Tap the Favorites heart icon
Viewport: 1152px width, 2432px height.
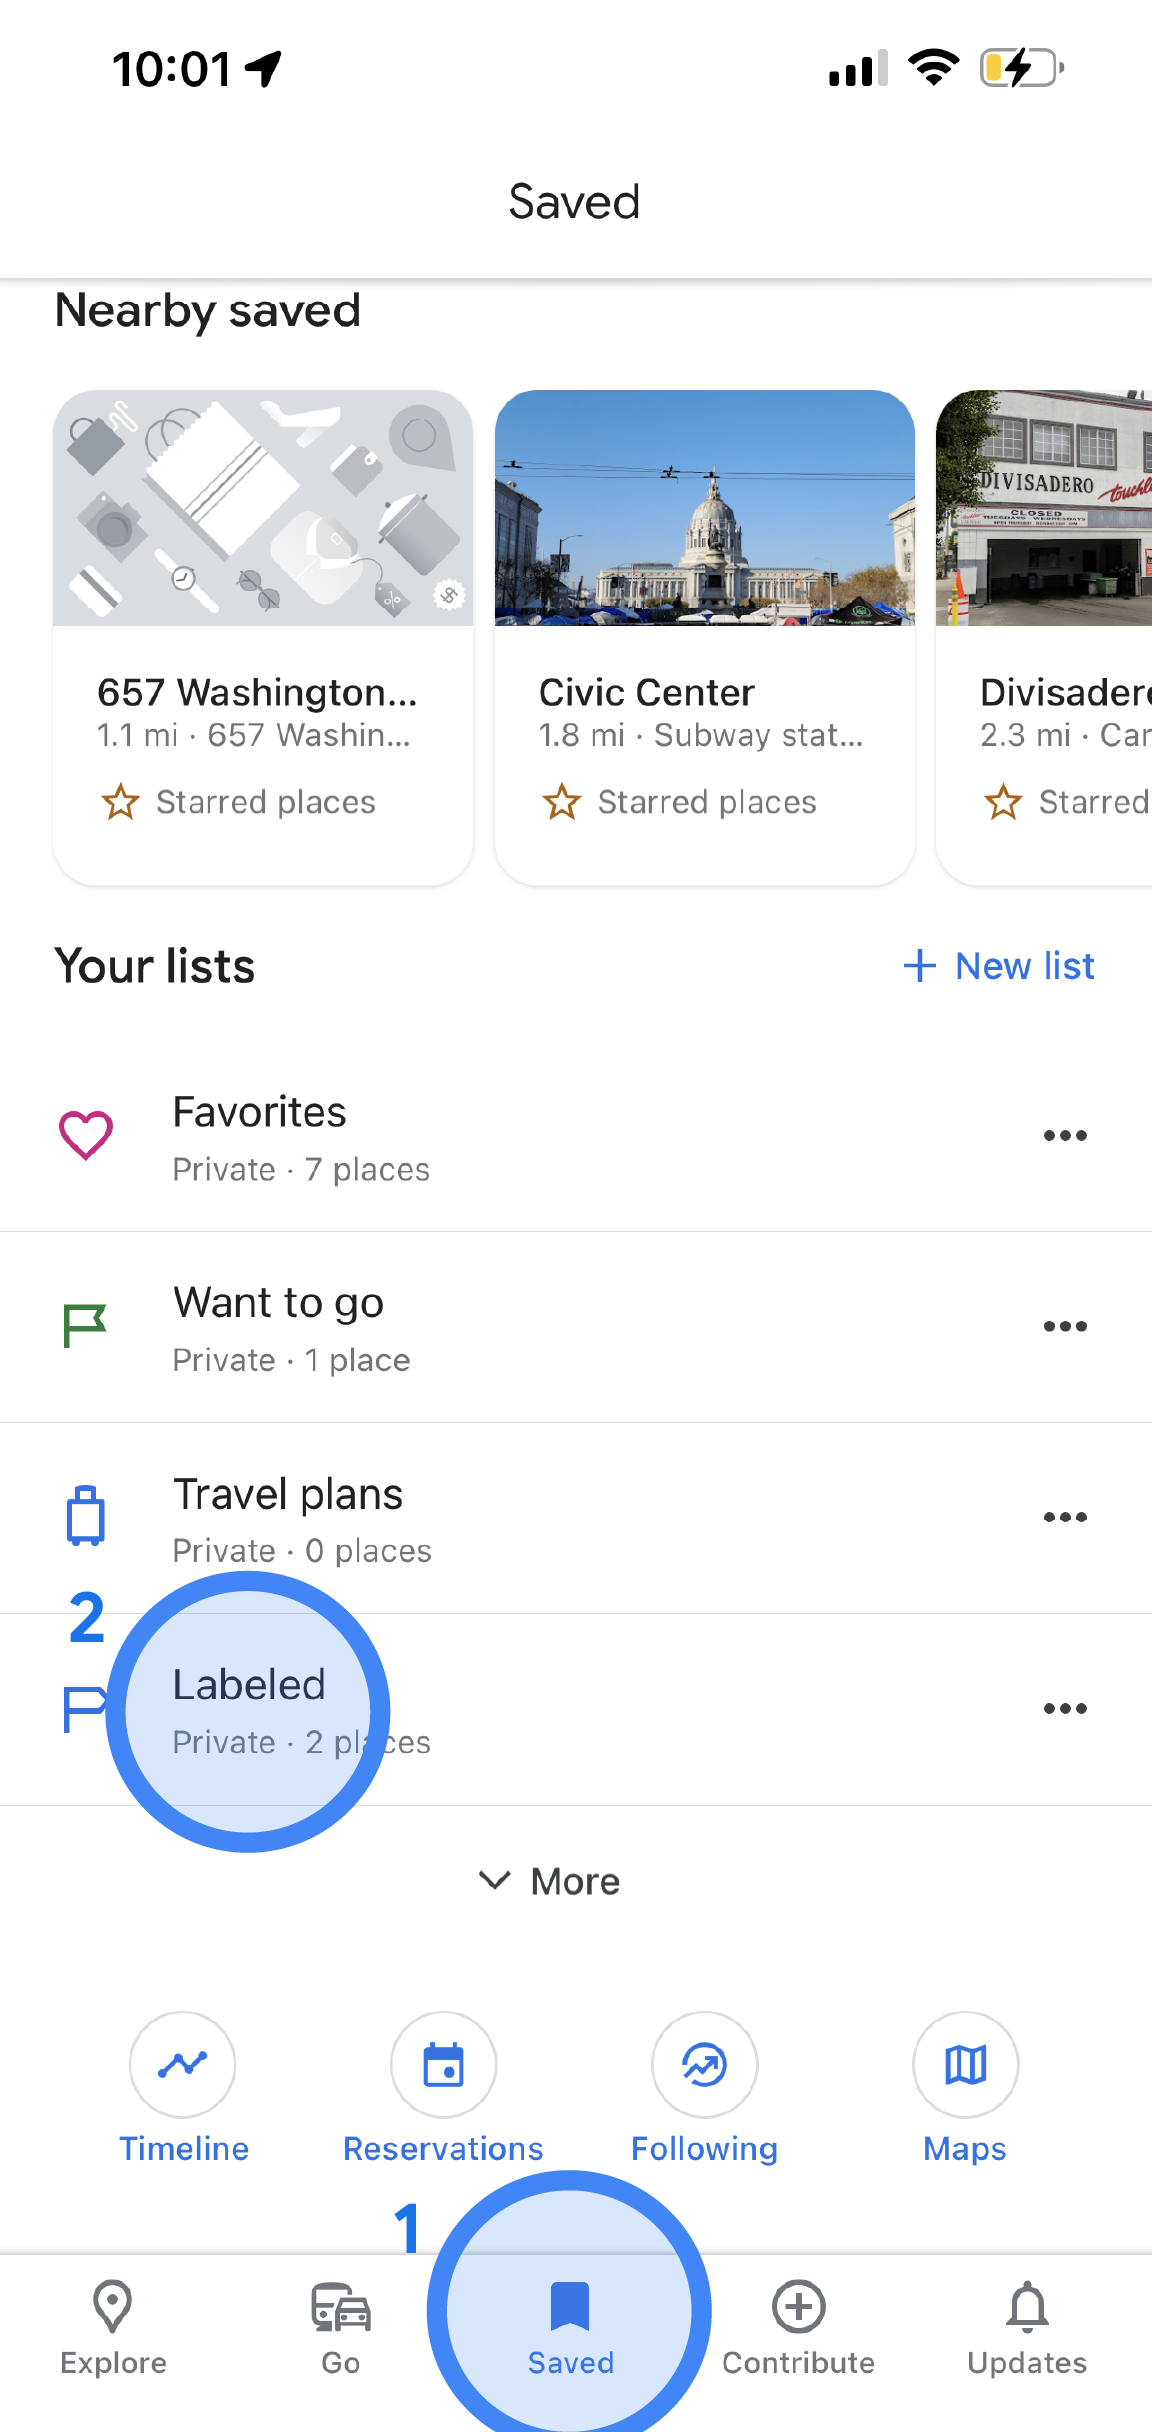[86, 1135]
